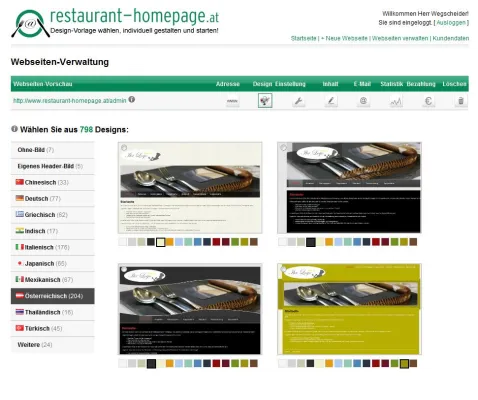Select Eigenes Header-Bild category
Viewport: 478px width, 400px height.
pyautogui.click(x=53, y=166)
